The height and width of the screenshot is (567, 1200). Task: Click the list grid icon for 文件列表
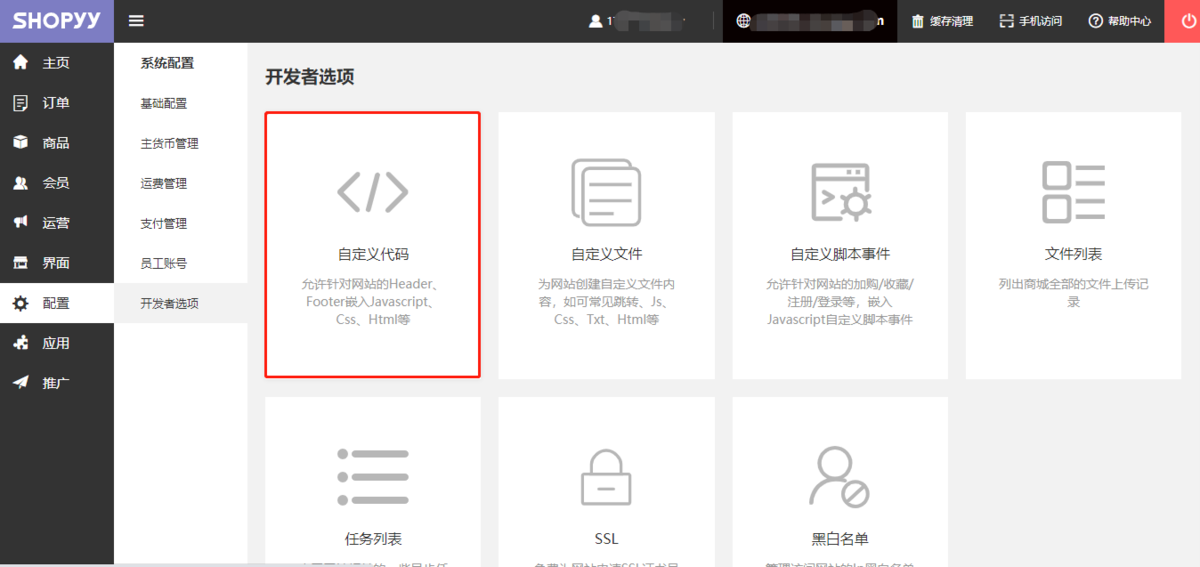[1073, 192]
